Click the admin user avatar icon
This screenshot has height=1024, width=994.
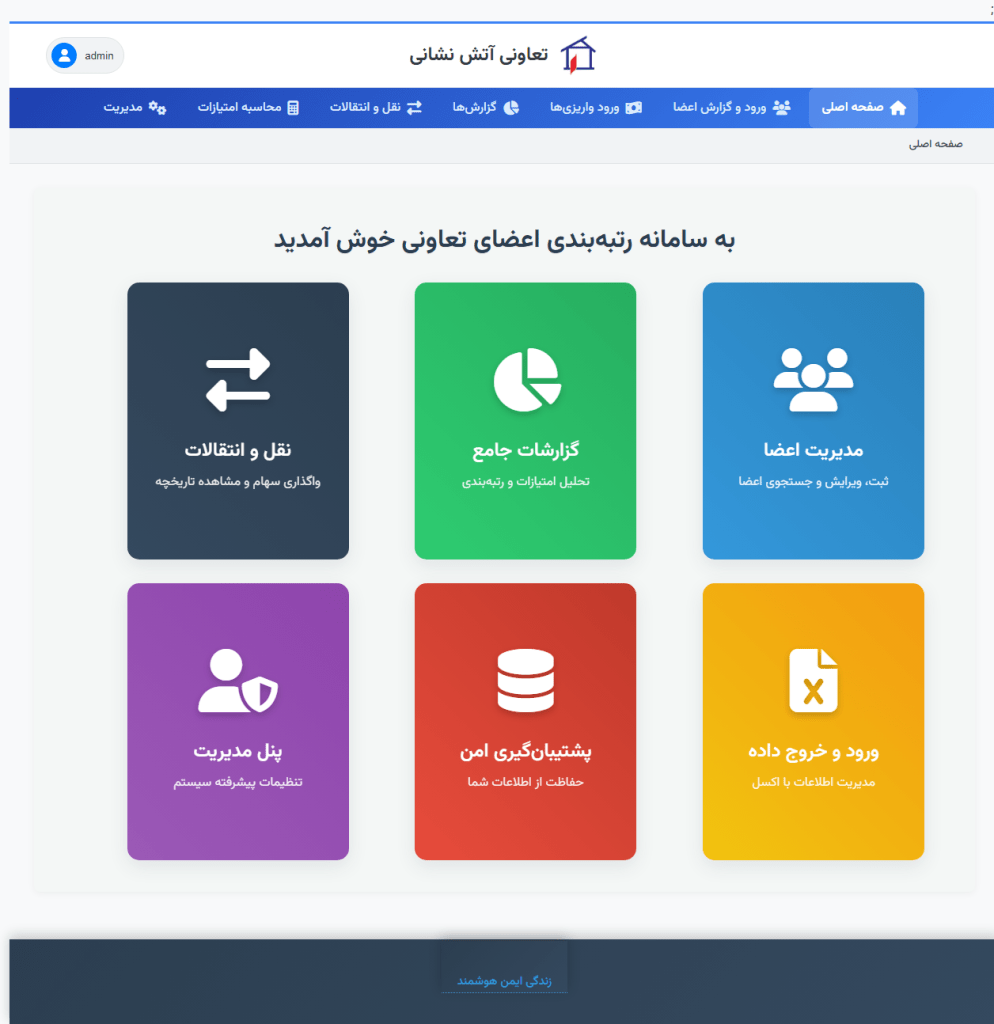(64, 56)
